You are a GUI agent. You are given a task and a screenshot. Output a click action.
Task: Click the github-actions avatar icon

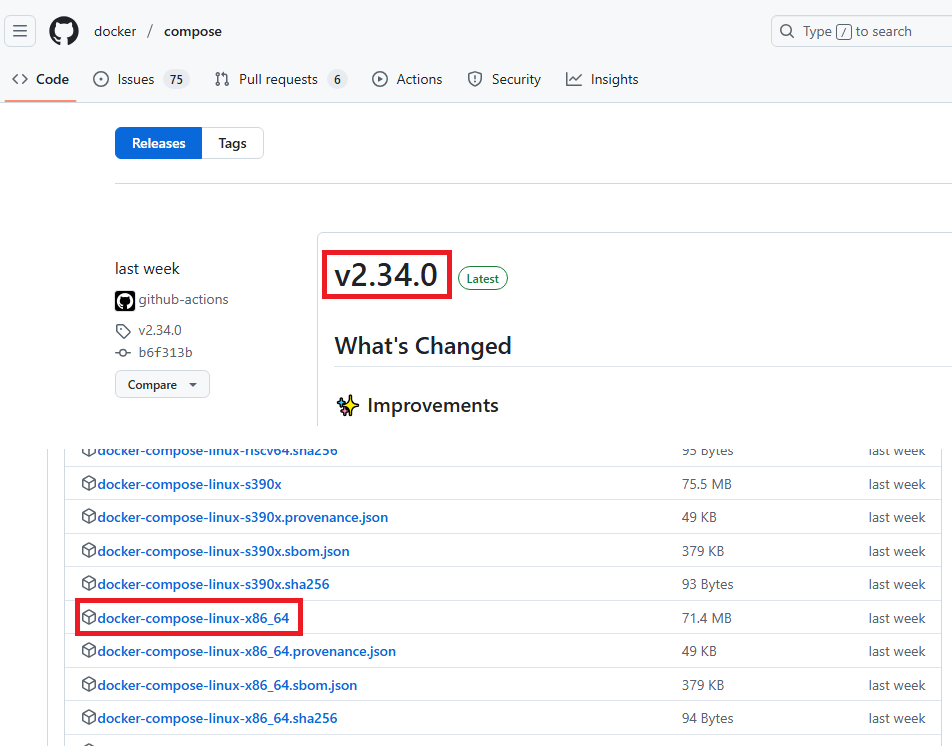click(125, 300)
